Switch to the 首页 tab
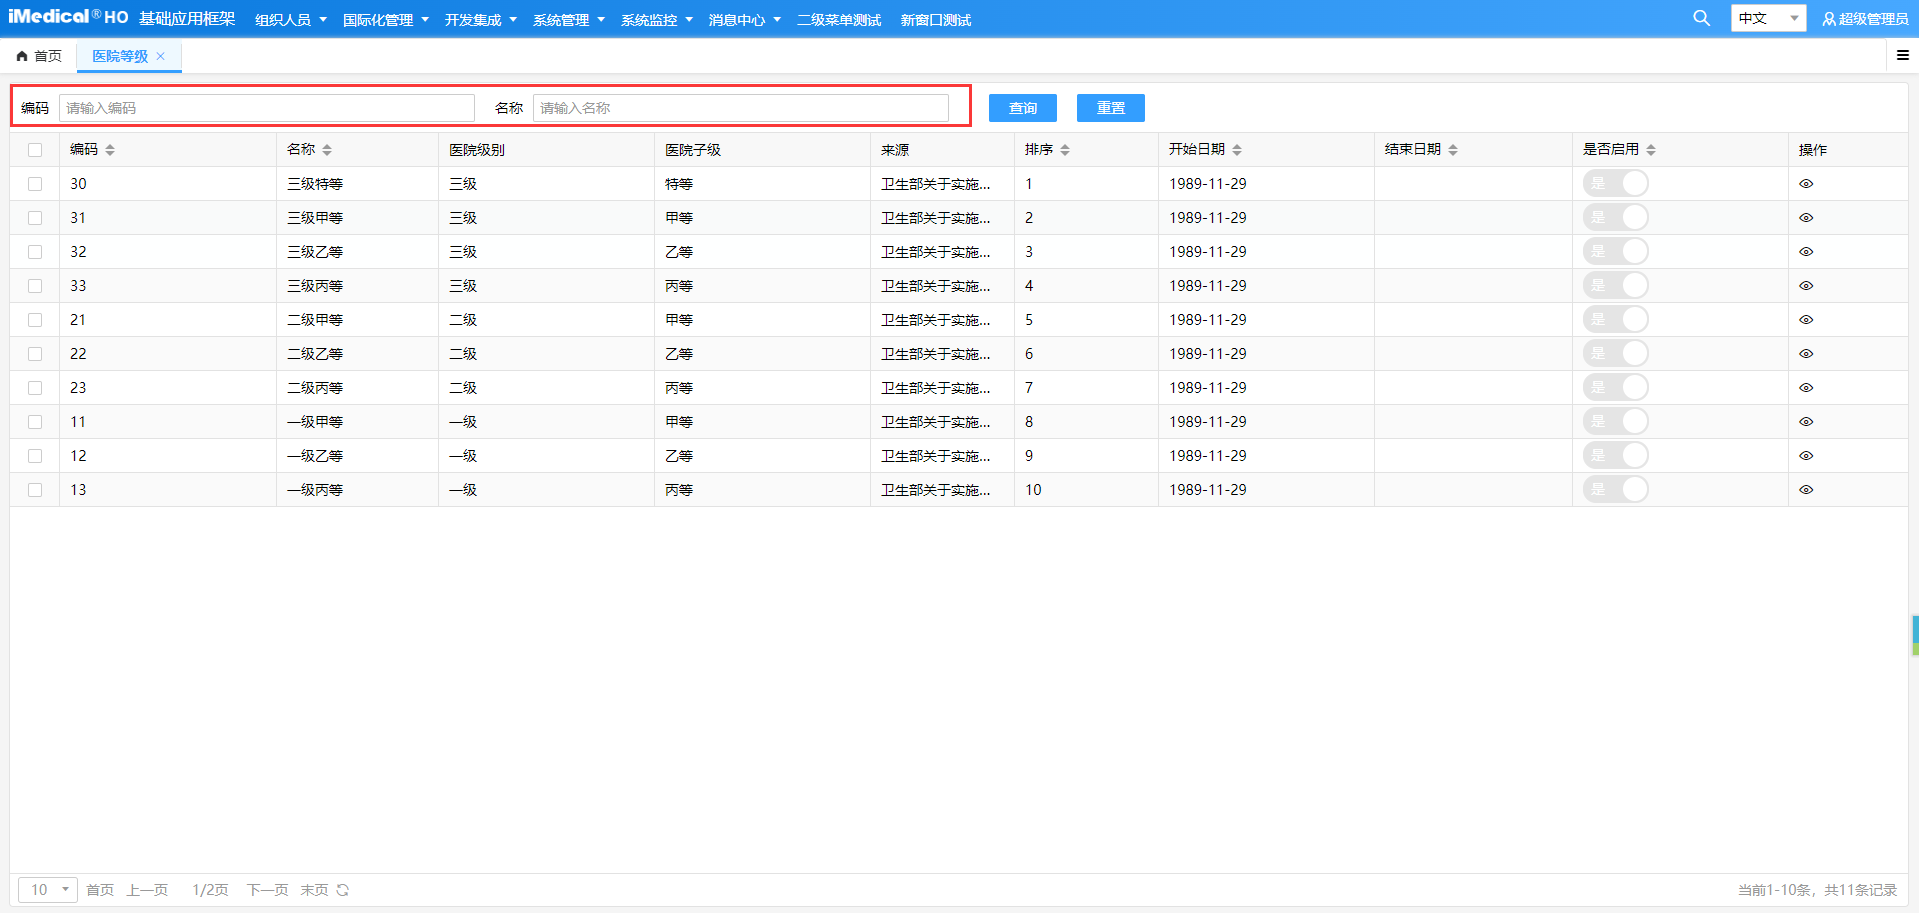Viewport: 1919px width, 913px height. 40,56
